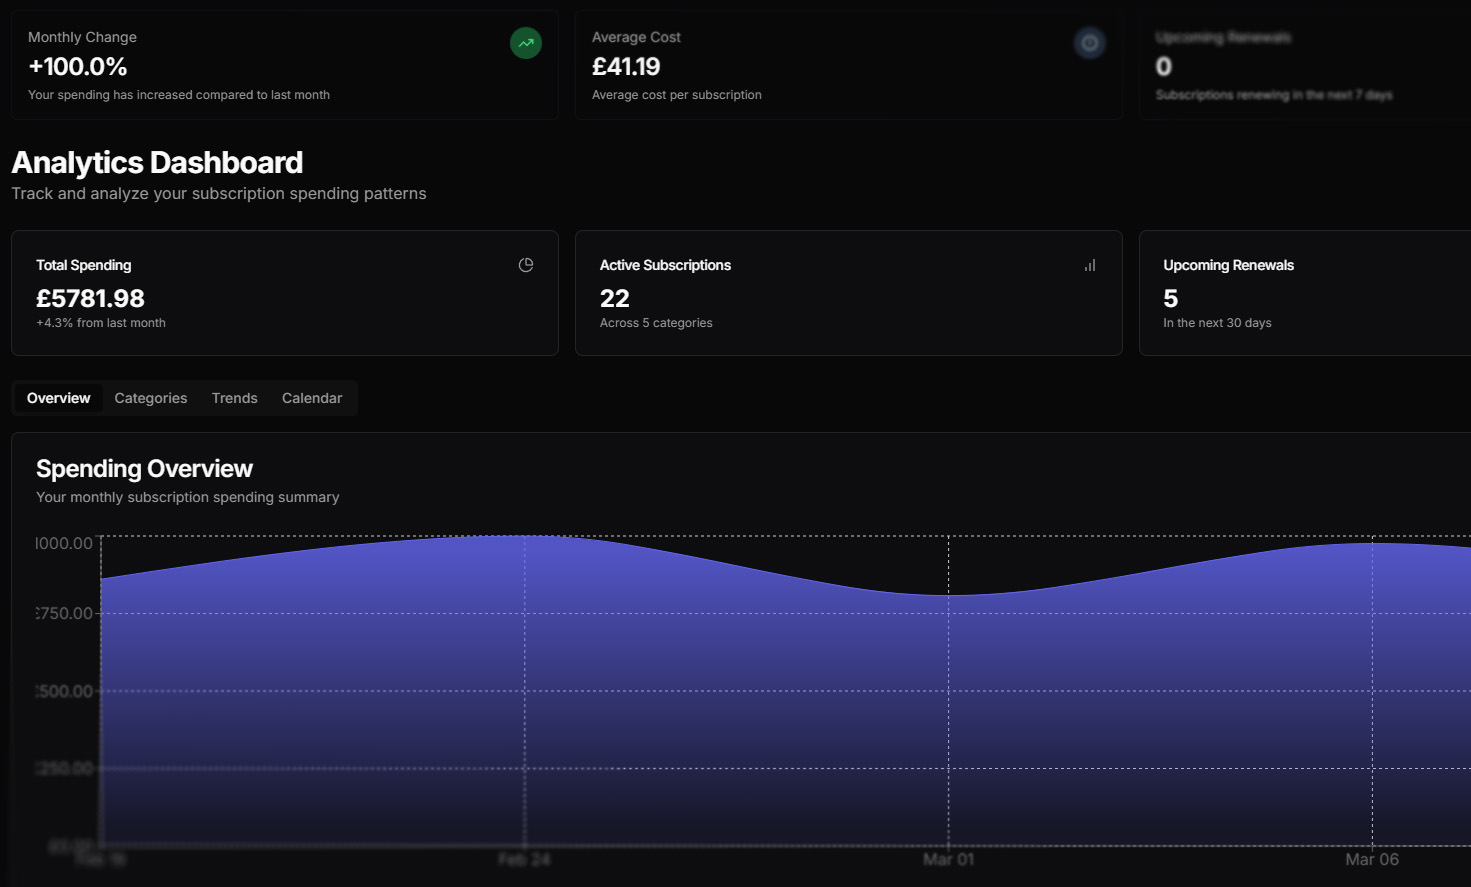Click the Analytics Dashboard heading
The image size is (1471, 887).
(156, 162)
